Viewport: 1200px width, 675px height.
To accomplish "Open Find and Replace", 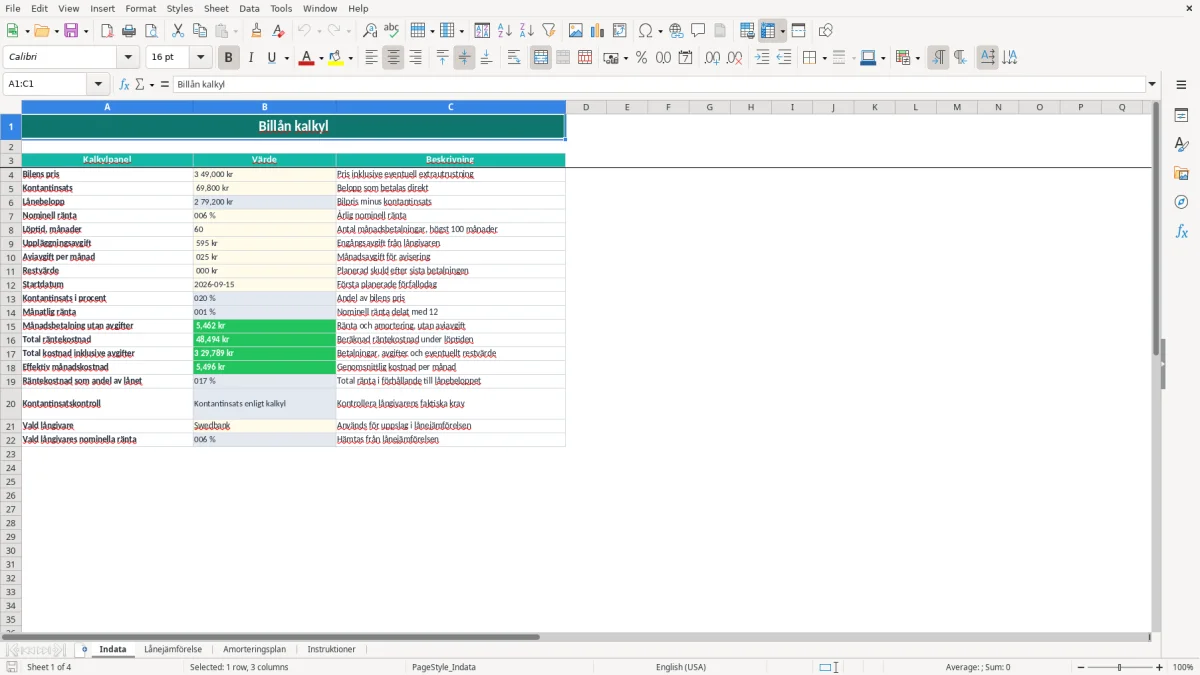I will [370, 31].
